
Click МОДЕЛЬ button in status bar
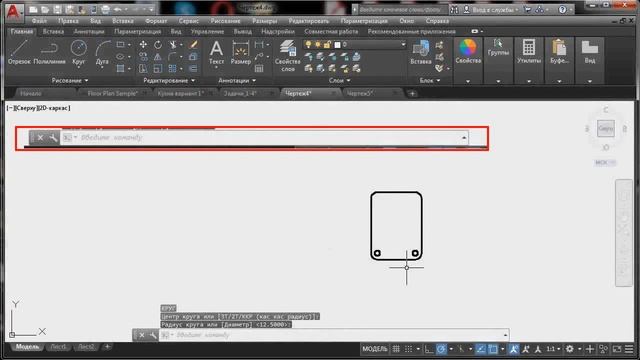click(x=375, y=349)
